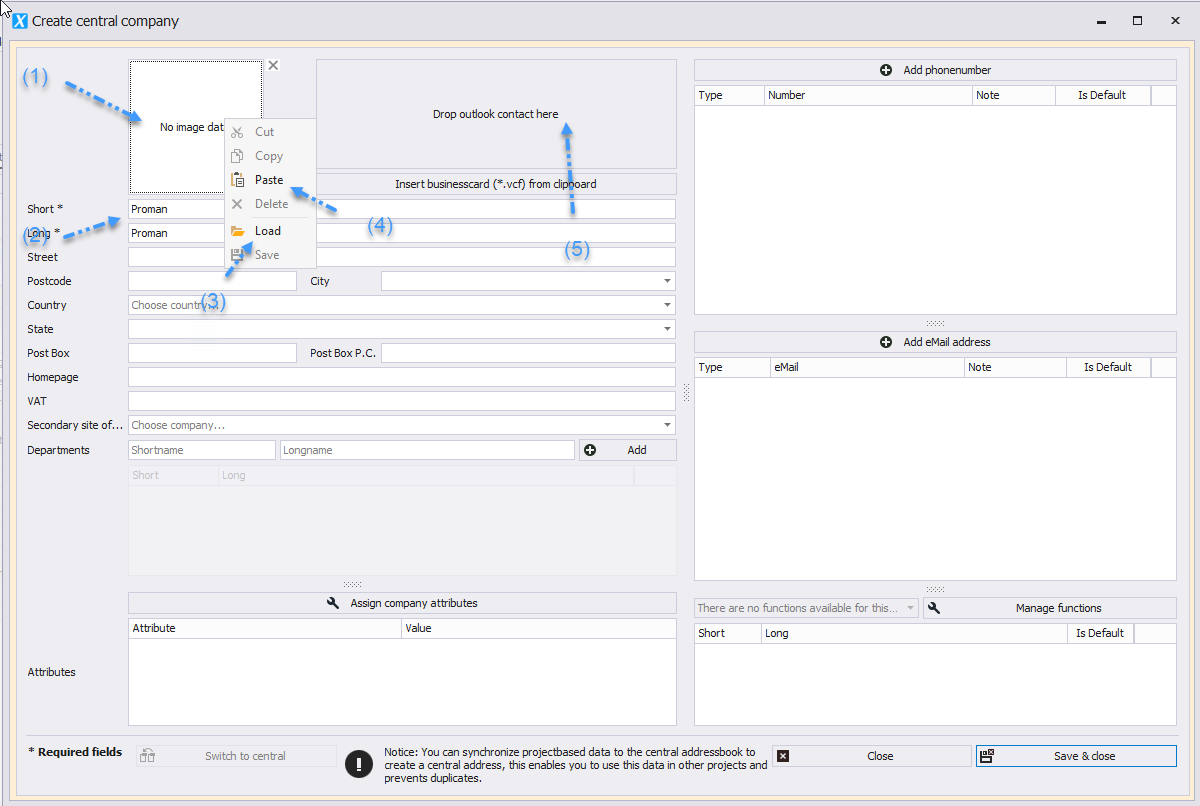This screenshot has height=806, width=1200.
Task: Click the folder icon beside Load
Action: (238, 231)
